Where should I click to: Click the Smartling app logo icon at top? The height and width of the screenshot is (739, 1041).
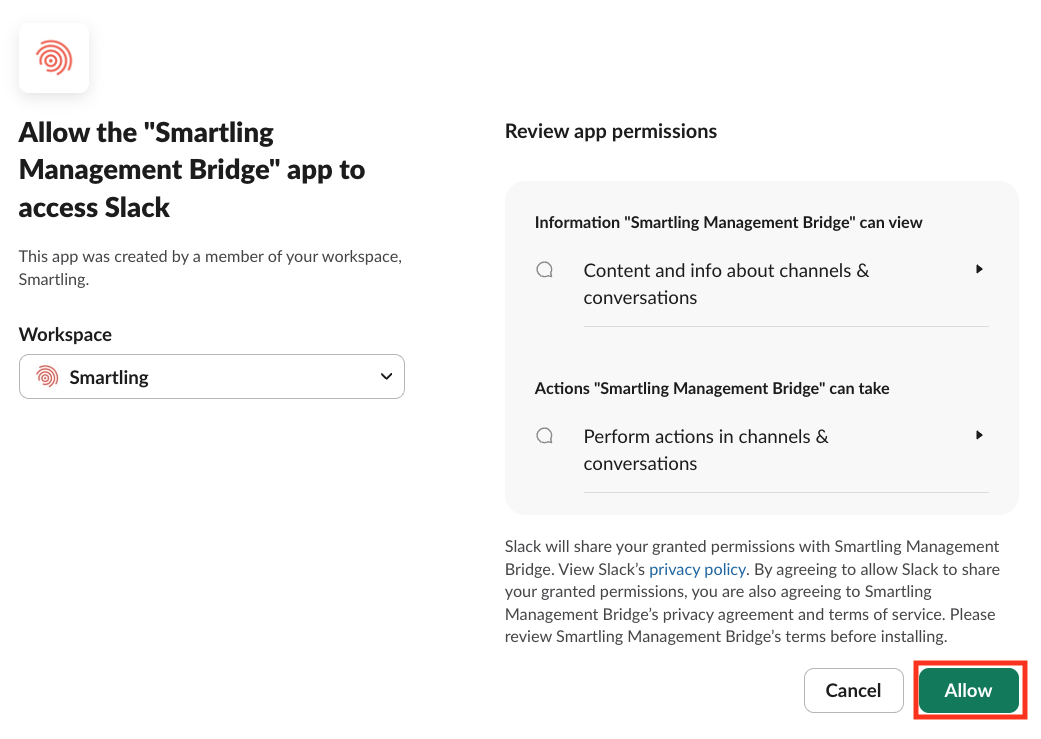(x=54, y=58)
